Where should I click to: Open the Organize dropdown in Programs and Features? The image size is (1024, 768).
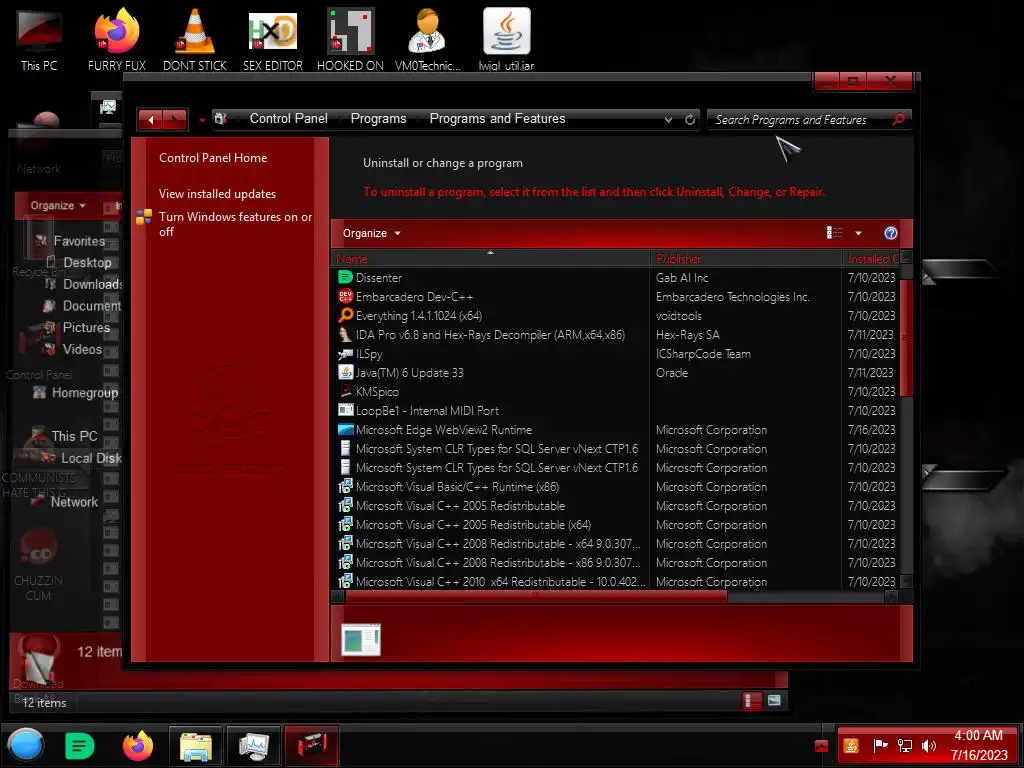click(372, 233)
